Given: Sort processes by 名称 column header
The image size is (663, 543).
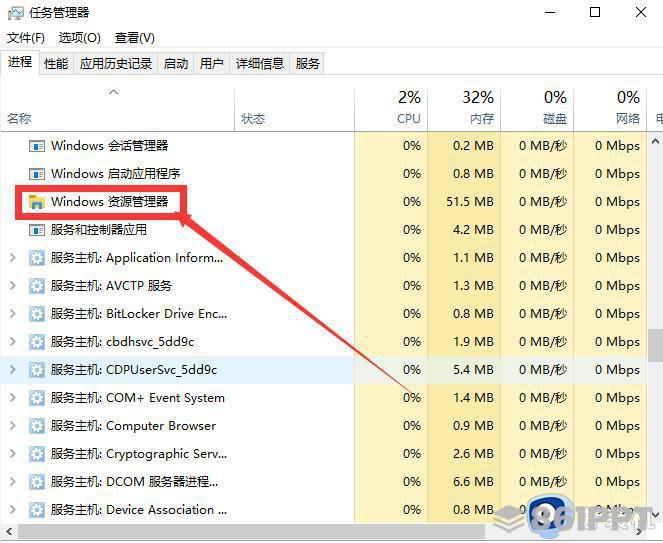Looking at the screenshot, I should (x=118, y=110).
